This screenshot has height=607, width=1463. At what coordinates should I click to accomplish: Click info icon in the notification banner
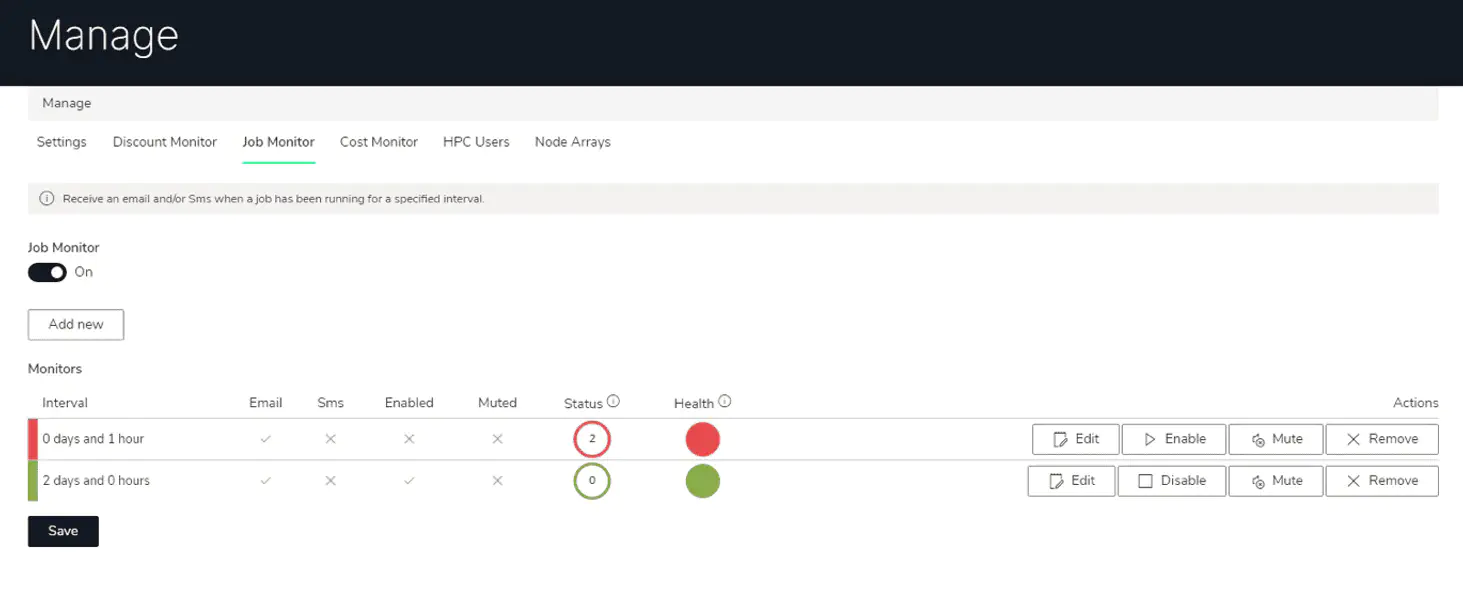pos(46,199)
